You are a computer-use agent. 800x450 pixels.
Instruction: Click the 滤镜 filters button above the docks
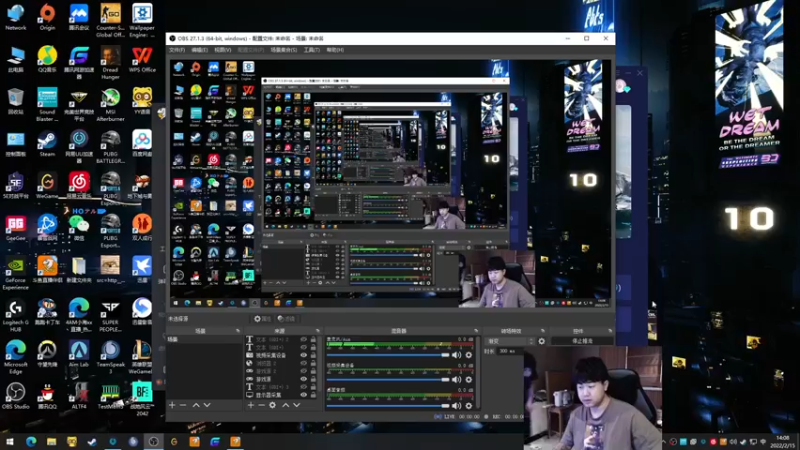(x=286, y=319)
